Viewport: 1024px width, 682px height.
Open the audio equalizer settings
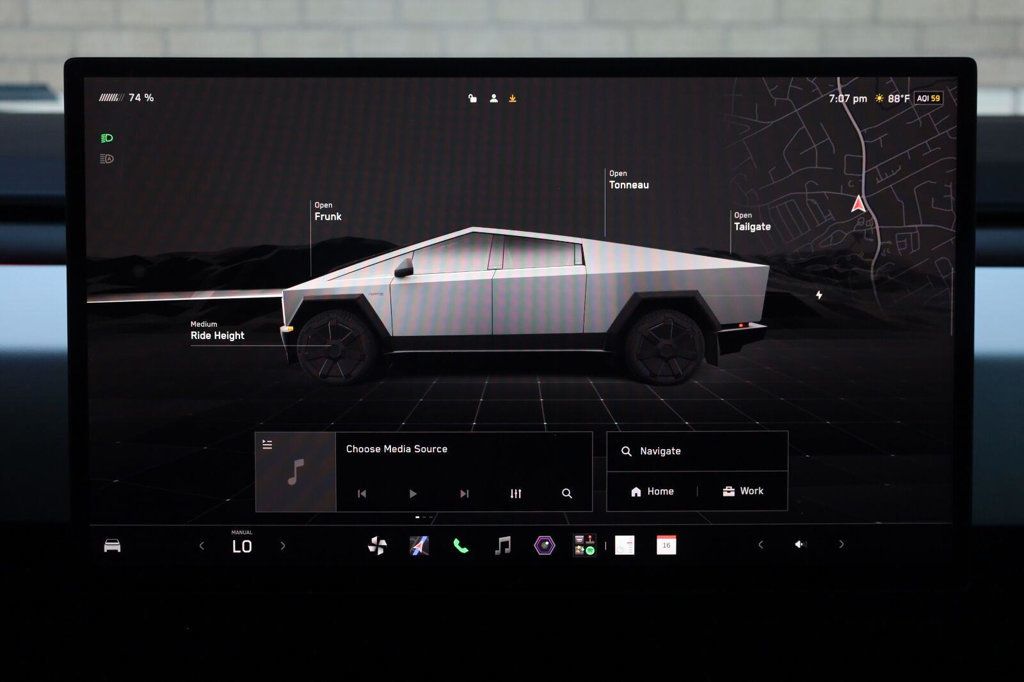516,494
